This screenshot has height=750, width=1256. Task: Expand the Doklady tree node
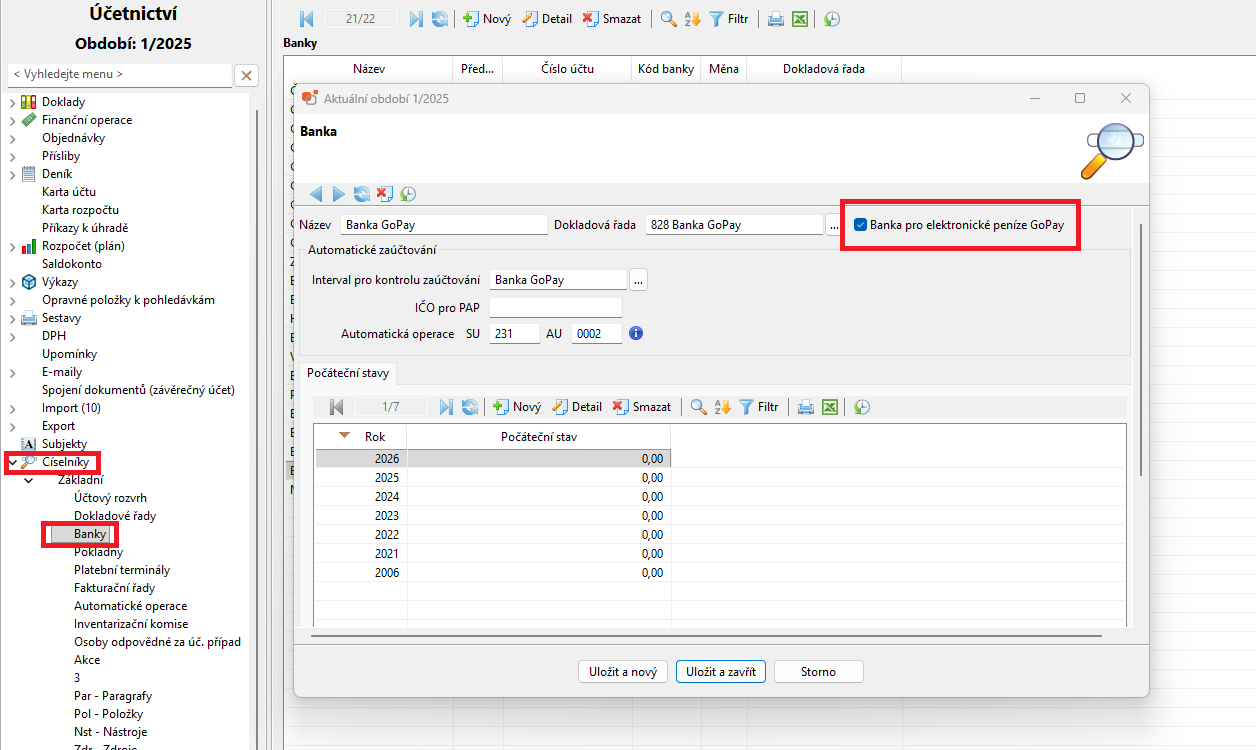tap(12, 102)
